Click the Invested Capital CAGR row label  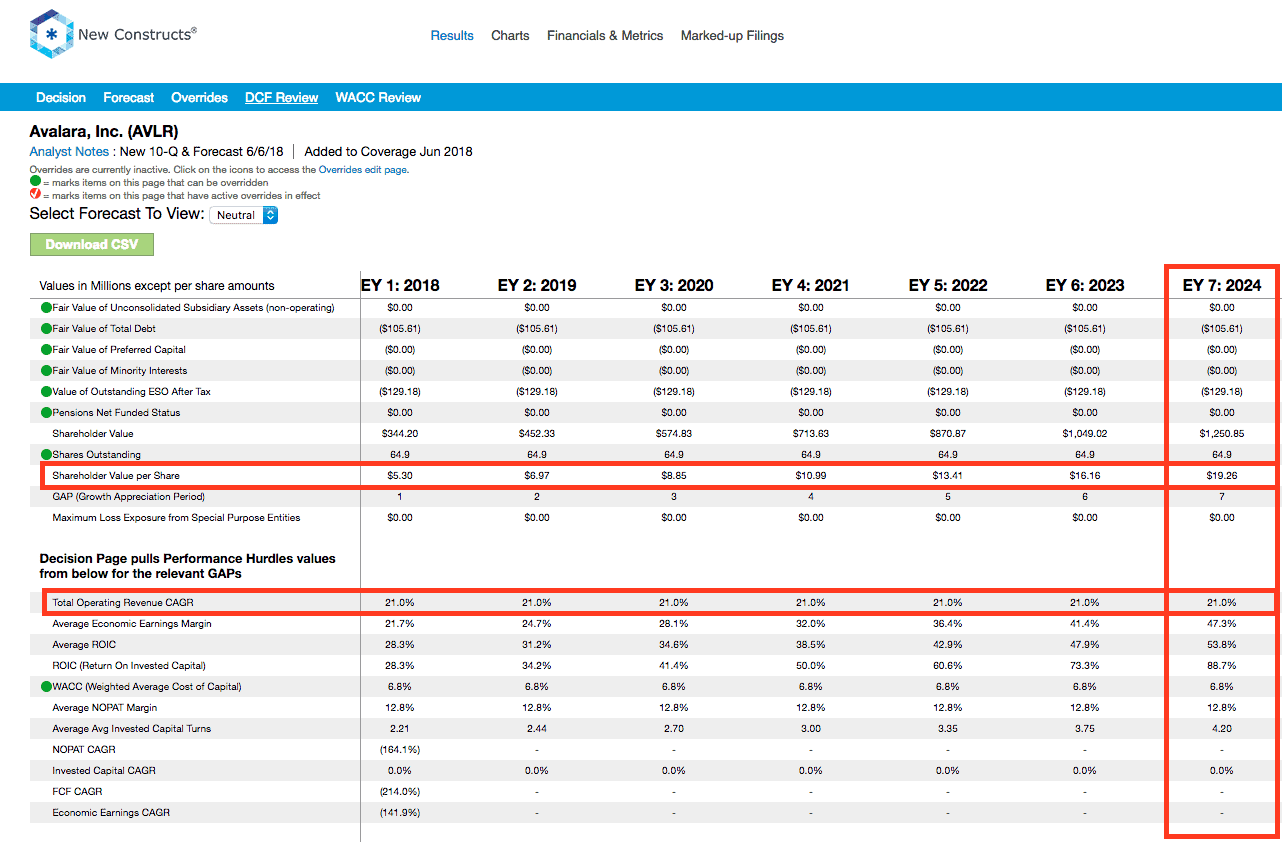click(104, 770)
